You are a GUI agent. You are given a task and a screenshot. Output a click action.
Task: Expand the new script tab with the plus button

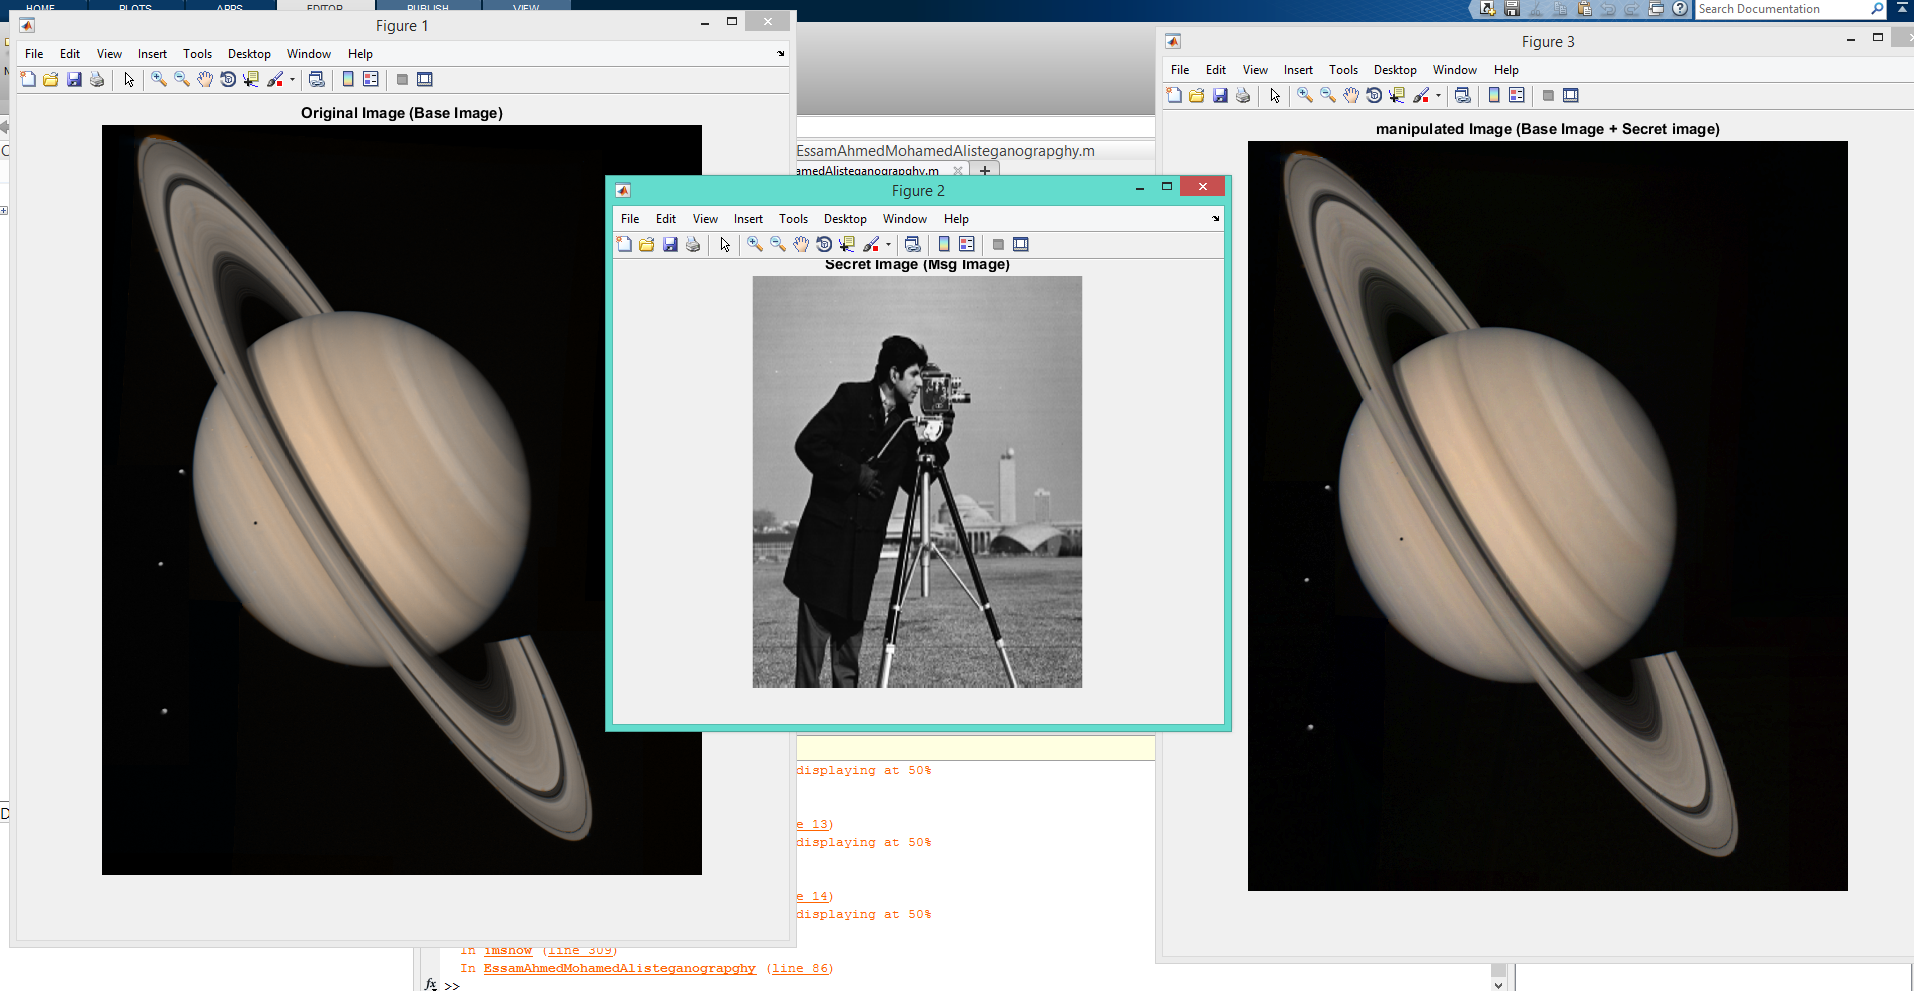(985, 170)
